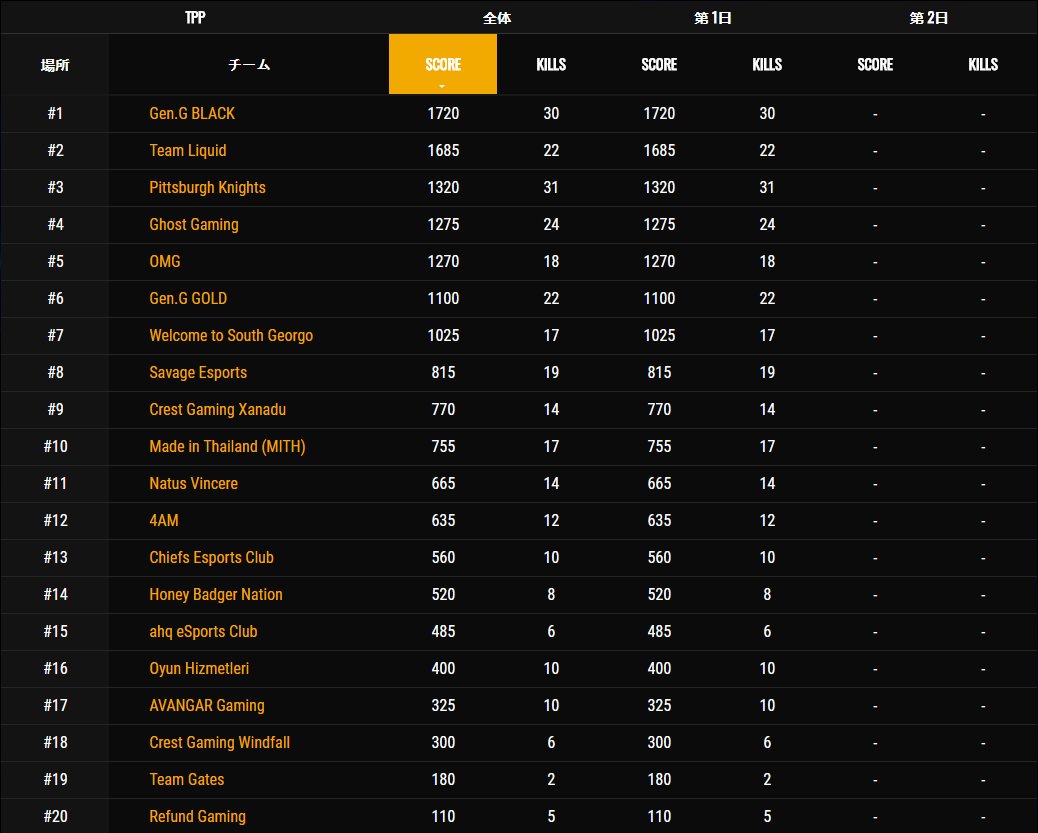The width and height of the screenshot is (1038, 833).
Task: Select the TPP header label
Action: click(x=195, y=17)
